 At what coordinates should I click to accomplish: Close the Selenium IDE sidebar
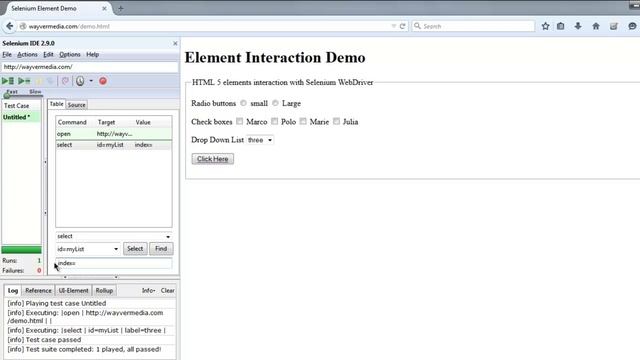click(175, 43)
